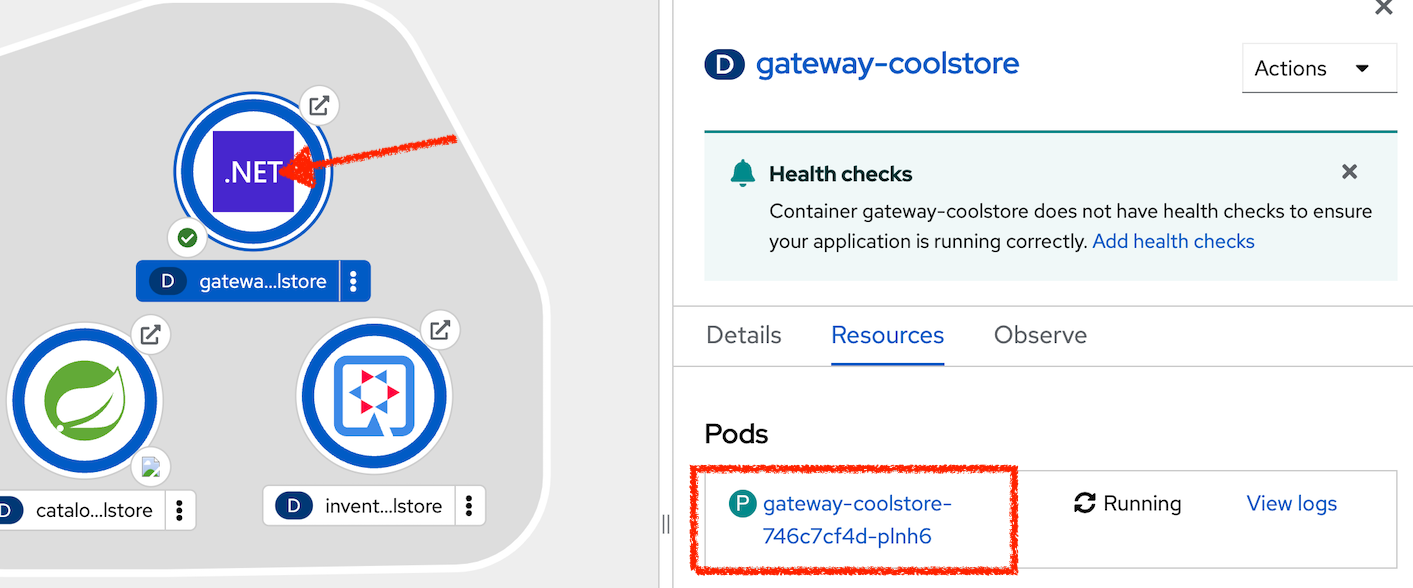Open kebab menu for inventory-coolstore label
The height and width of the screenshot is (588, 1413).
(x=469, y=506)
